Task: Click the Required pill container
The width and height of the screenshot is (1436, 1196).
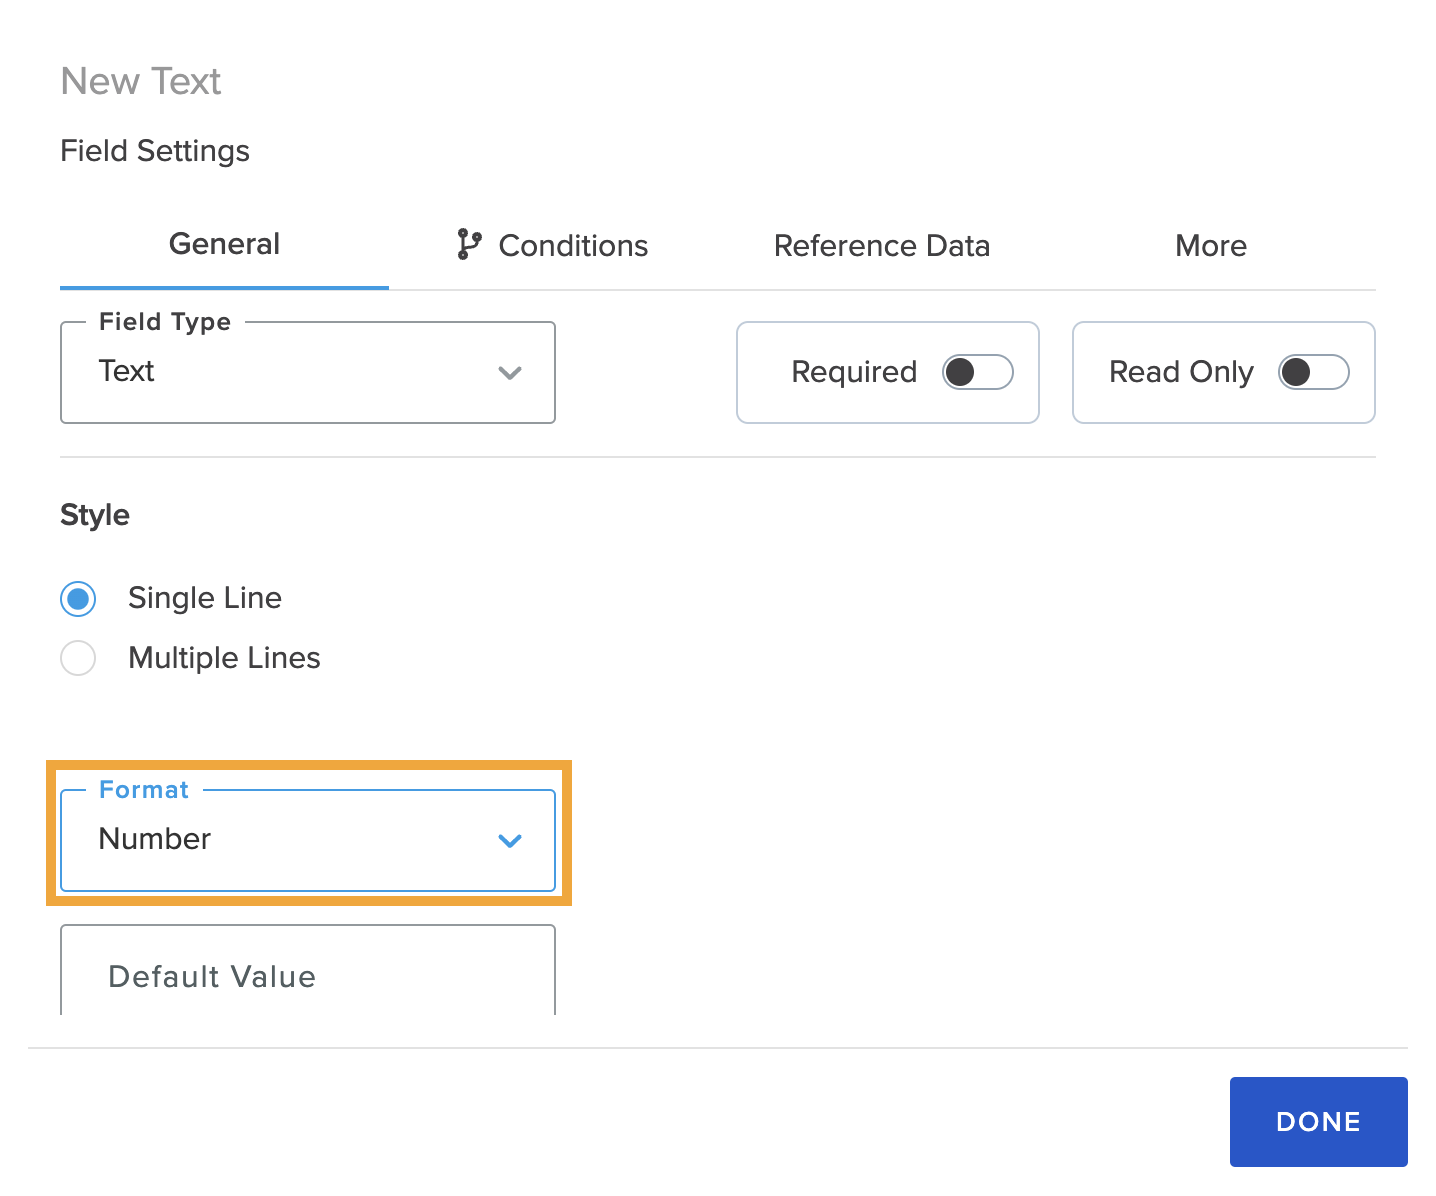Action: pyautogui.click(x=886, y=372)
